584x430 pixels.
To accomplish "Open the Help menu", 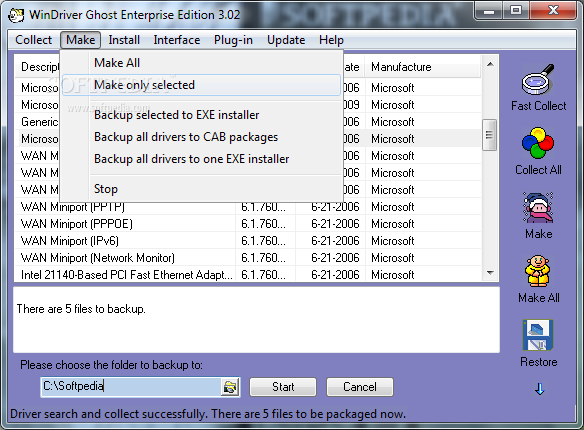I will (331, 40).
